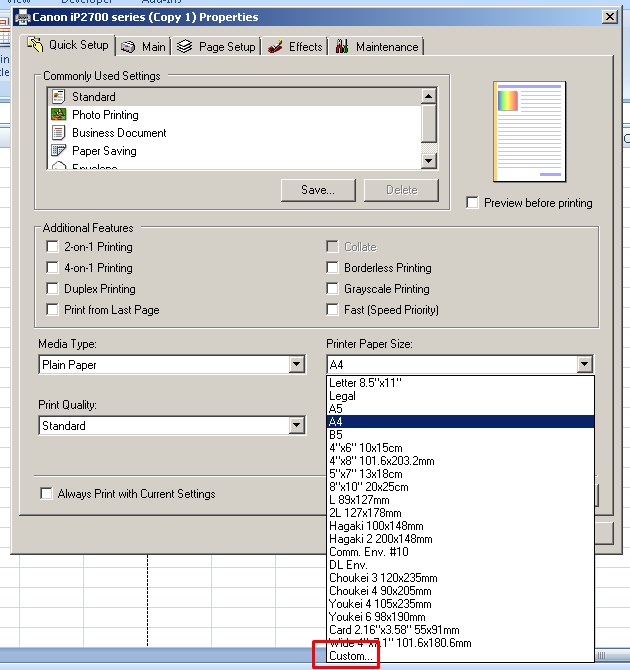Choose 4"x6" 10x15cm paper size

pyautogui.click(x=460, y=448)
